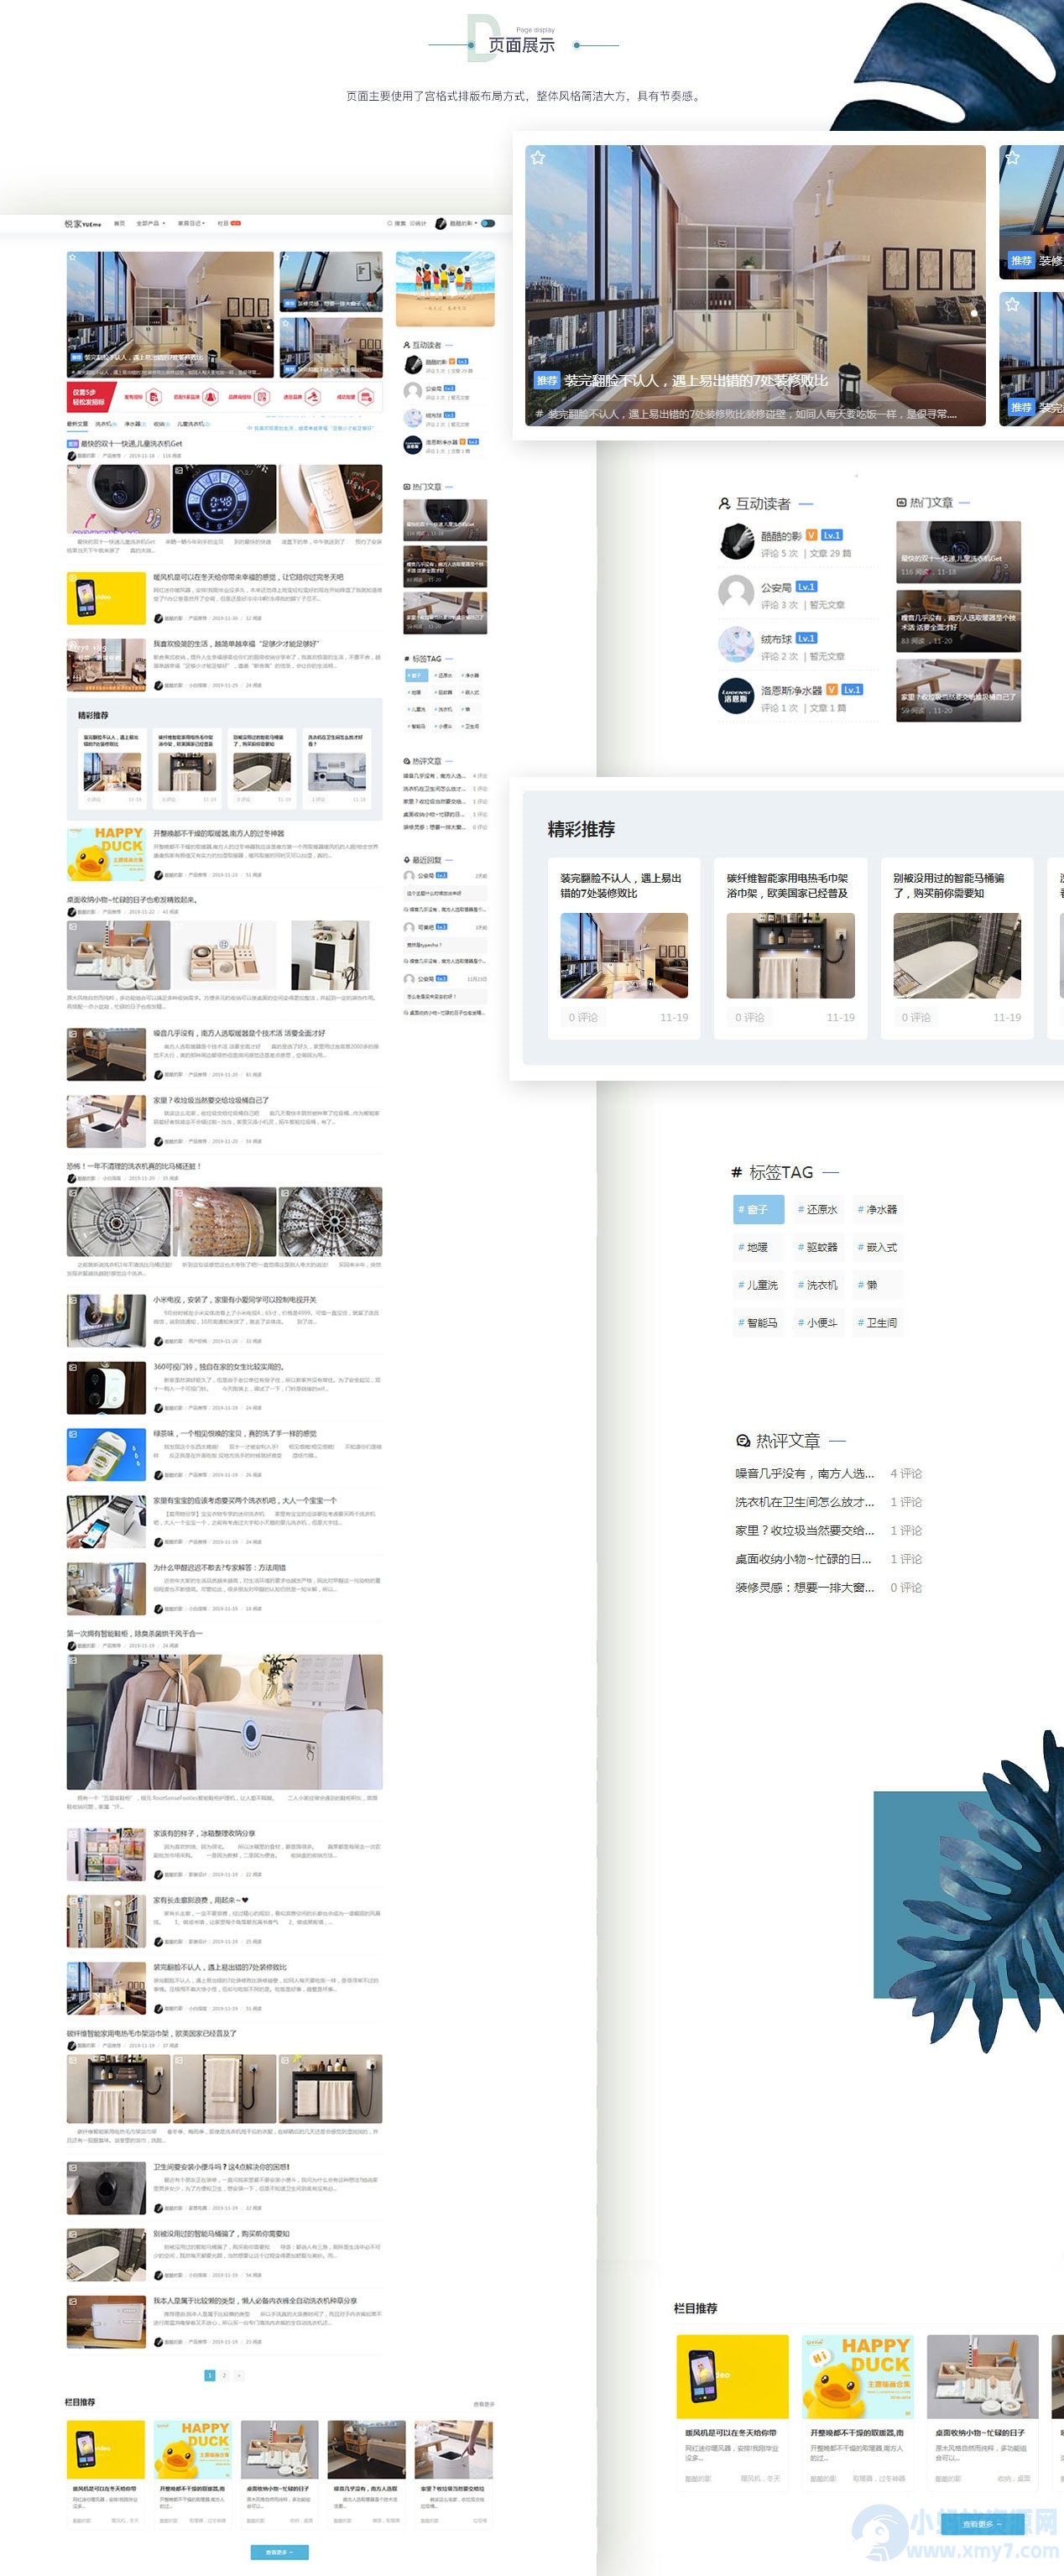Click the 查看更多 button at page bottom
1064x2576 pixels.
pos(279,2552)
